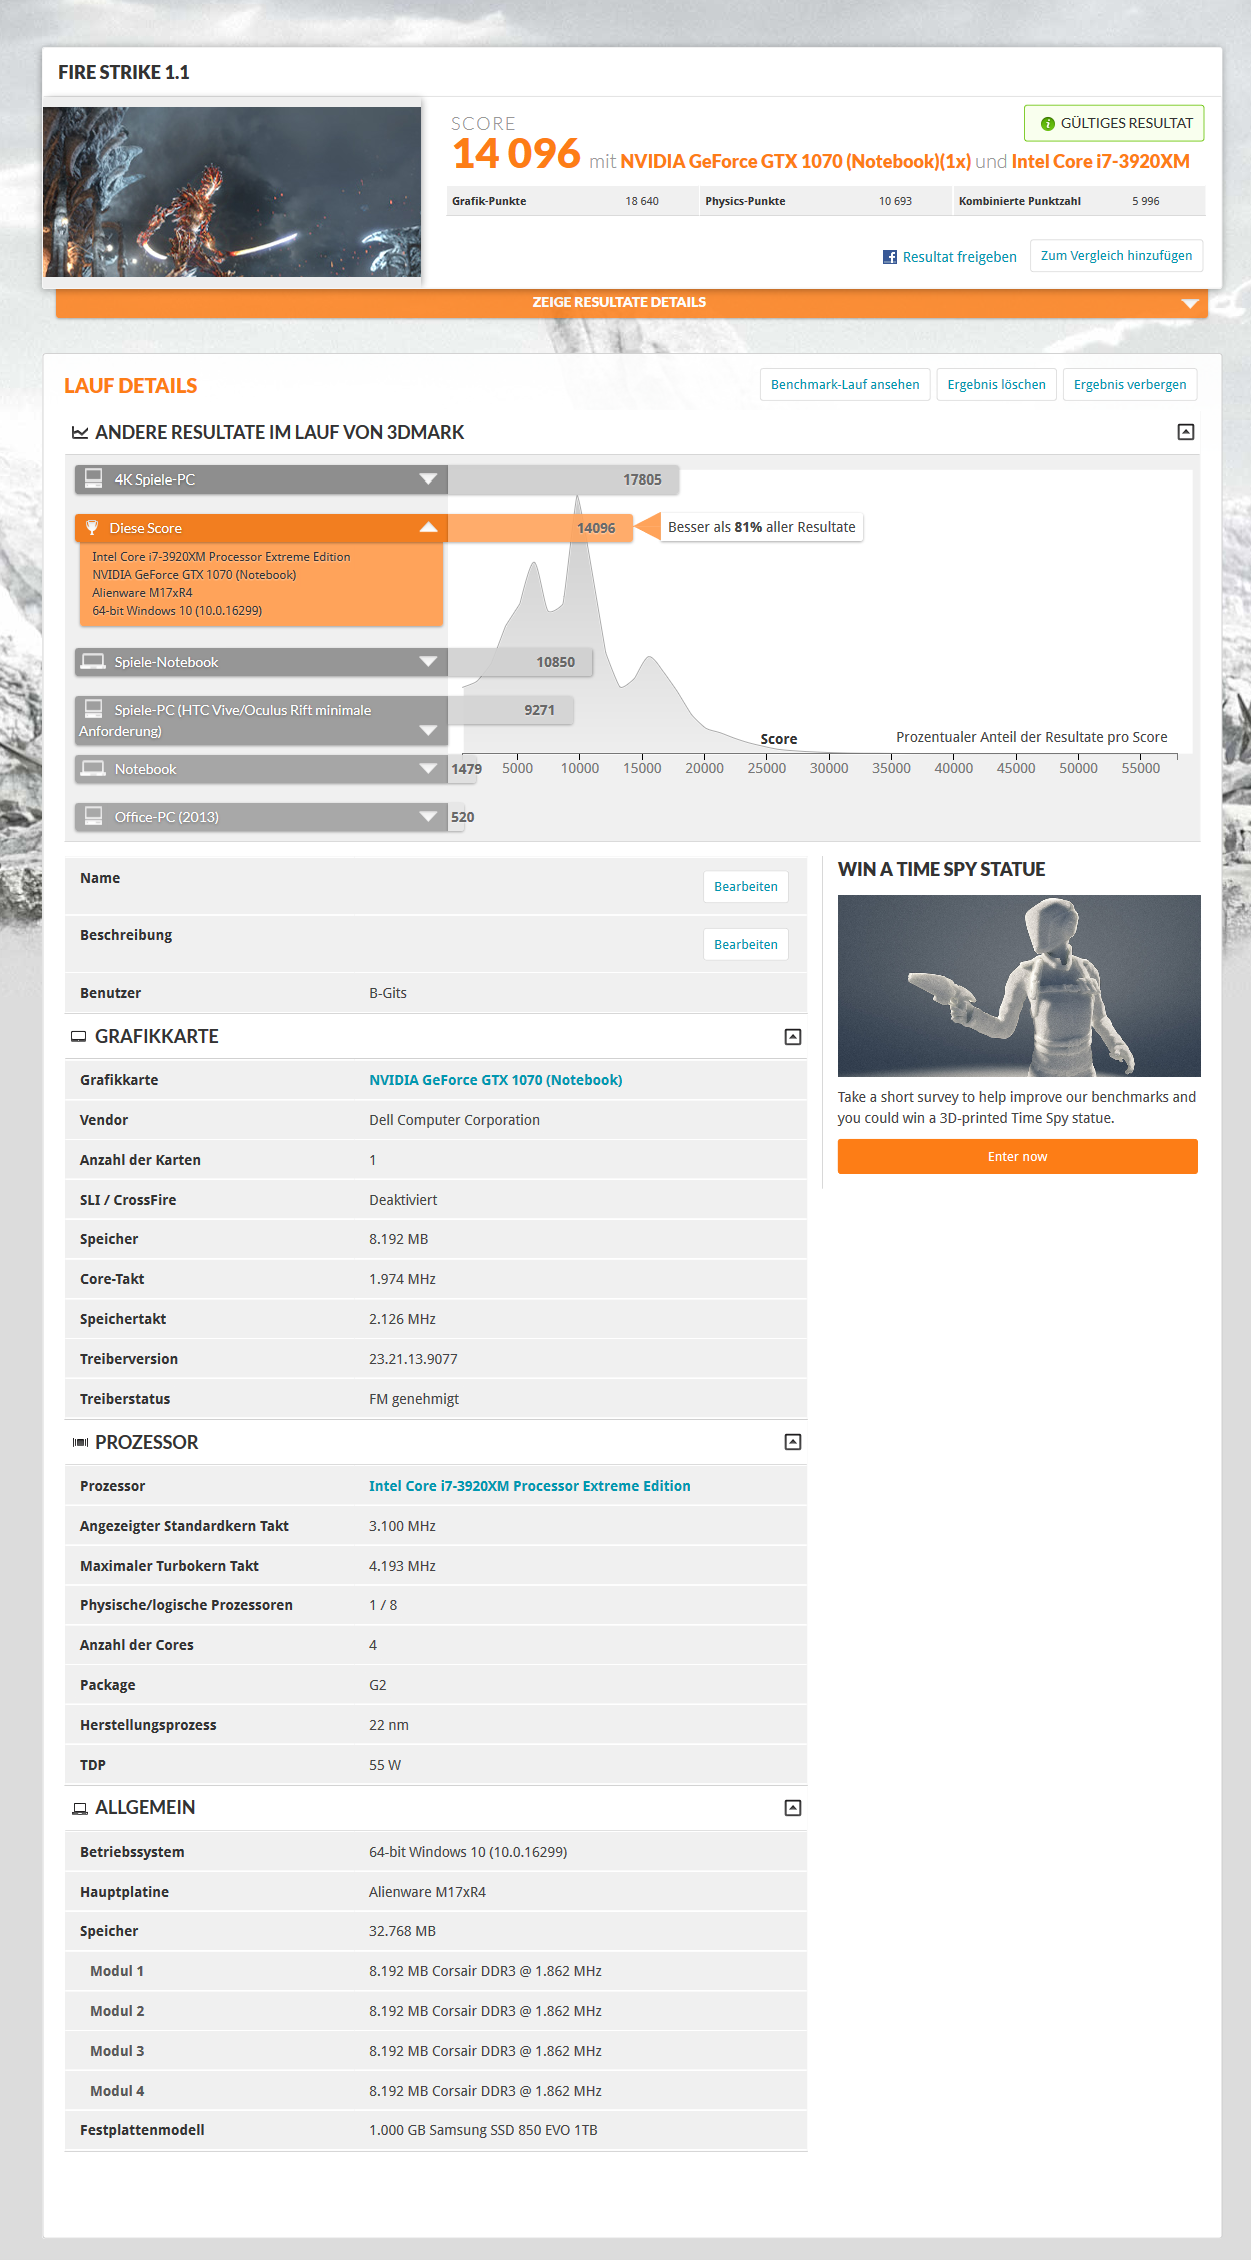Collapse the Grafikkarte section
This screenshot has height=2260, width=1251.
pyautogui.click(x=793, y=1037)
